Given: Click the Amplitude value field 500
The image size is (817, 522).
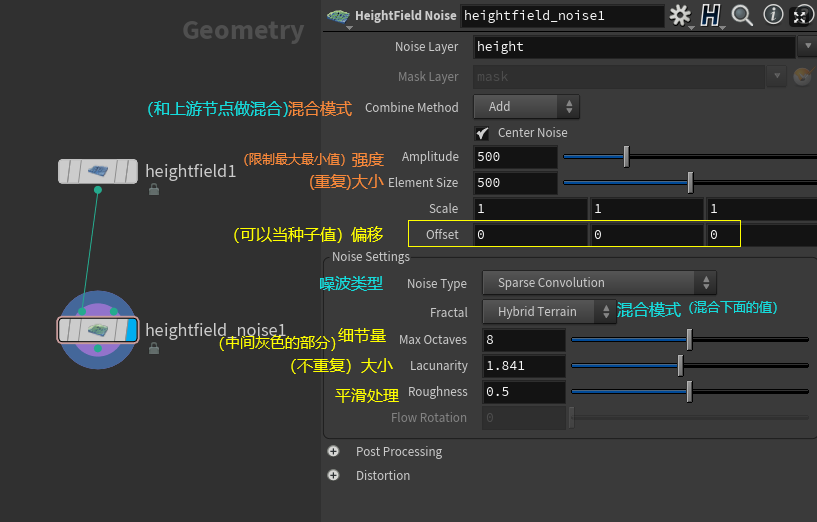Looking at the screenshot, I should [x=515, y=157].
